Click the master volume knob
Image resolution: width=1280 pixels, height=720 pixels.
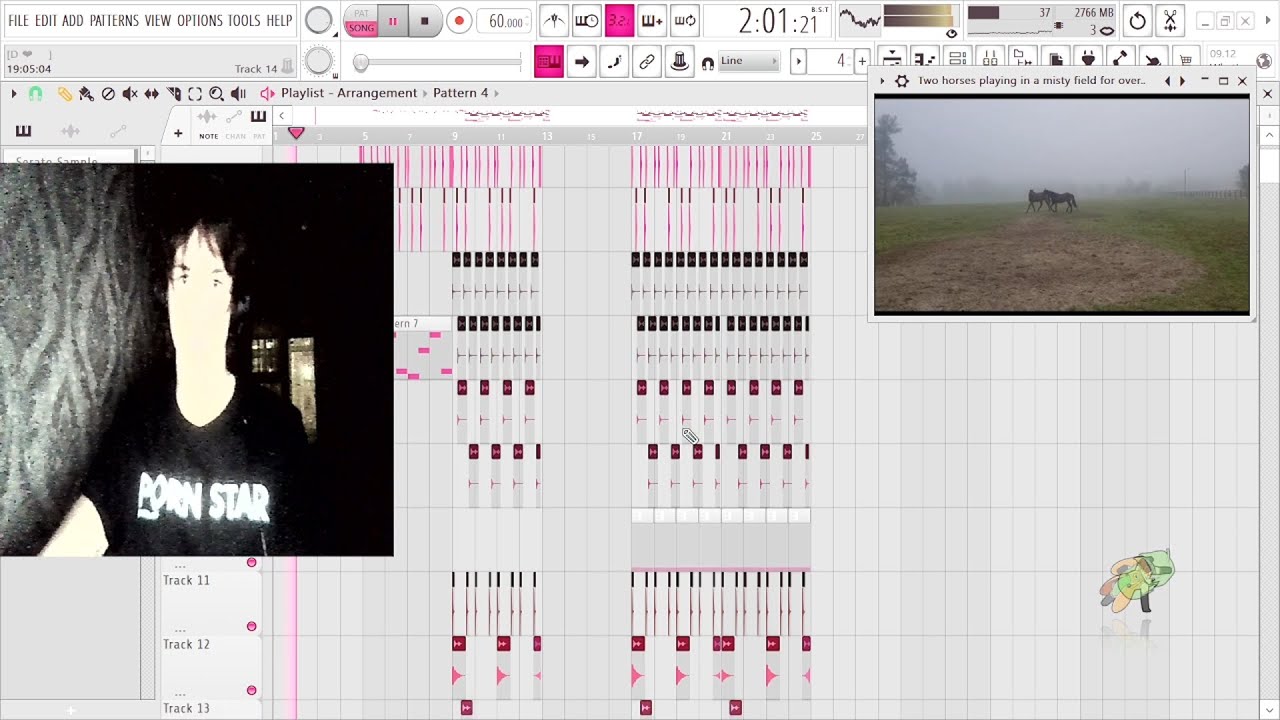tap(318, 20)
